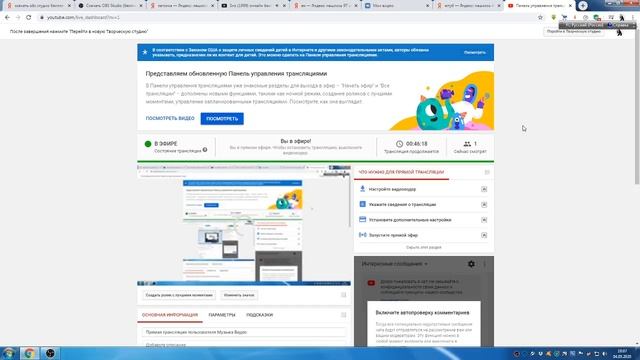Switch to the ПОДСКАЗКИ tab
Screen dimensions: 640x360
260,315
